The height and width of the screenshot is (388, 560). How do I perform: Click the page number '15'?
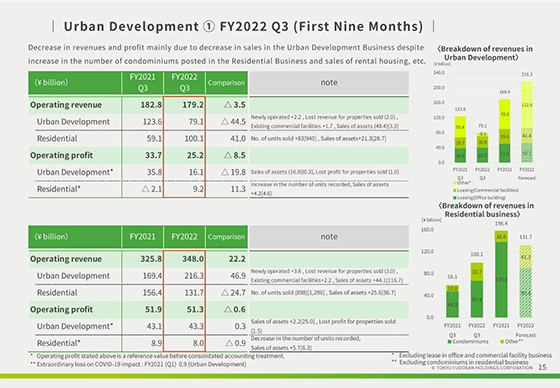pyautogui.click(x=542, y=367)
